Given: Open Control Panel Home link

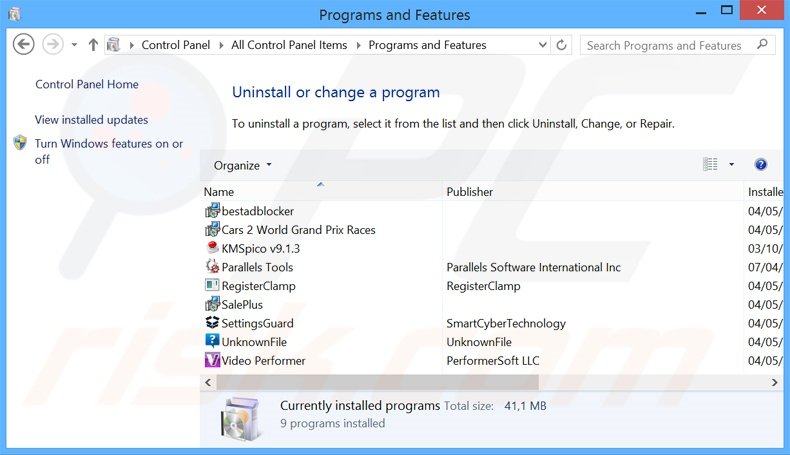Looking at the screenshot, I should click(87, 84).
